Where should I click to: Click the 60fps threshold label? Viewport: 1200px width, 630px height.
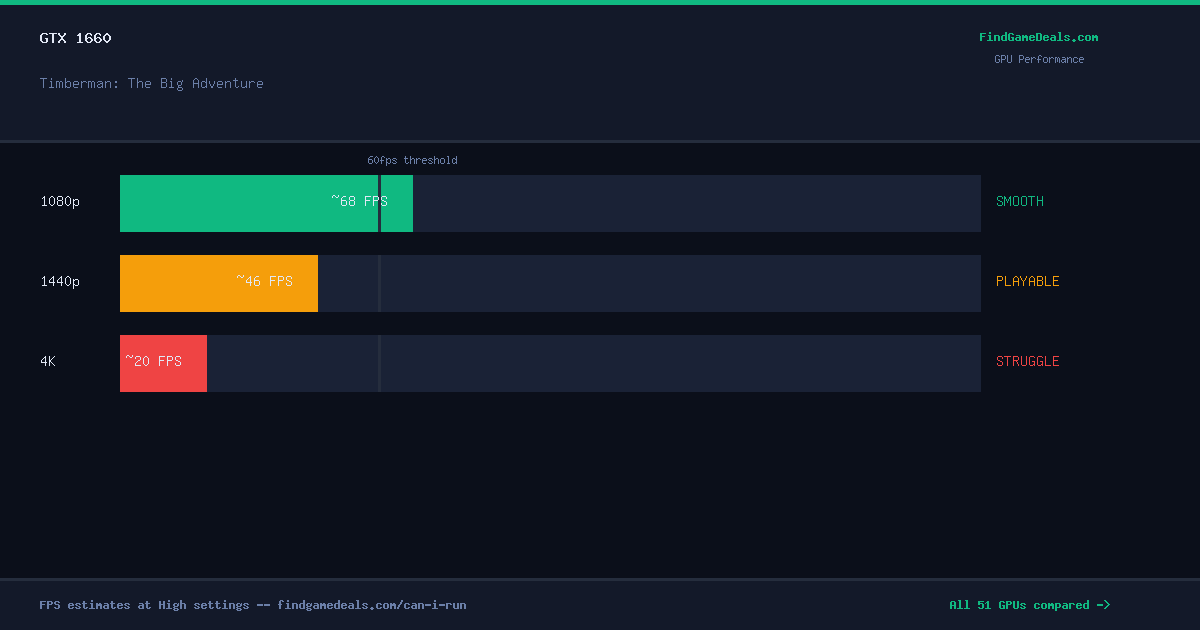(412, 160)
